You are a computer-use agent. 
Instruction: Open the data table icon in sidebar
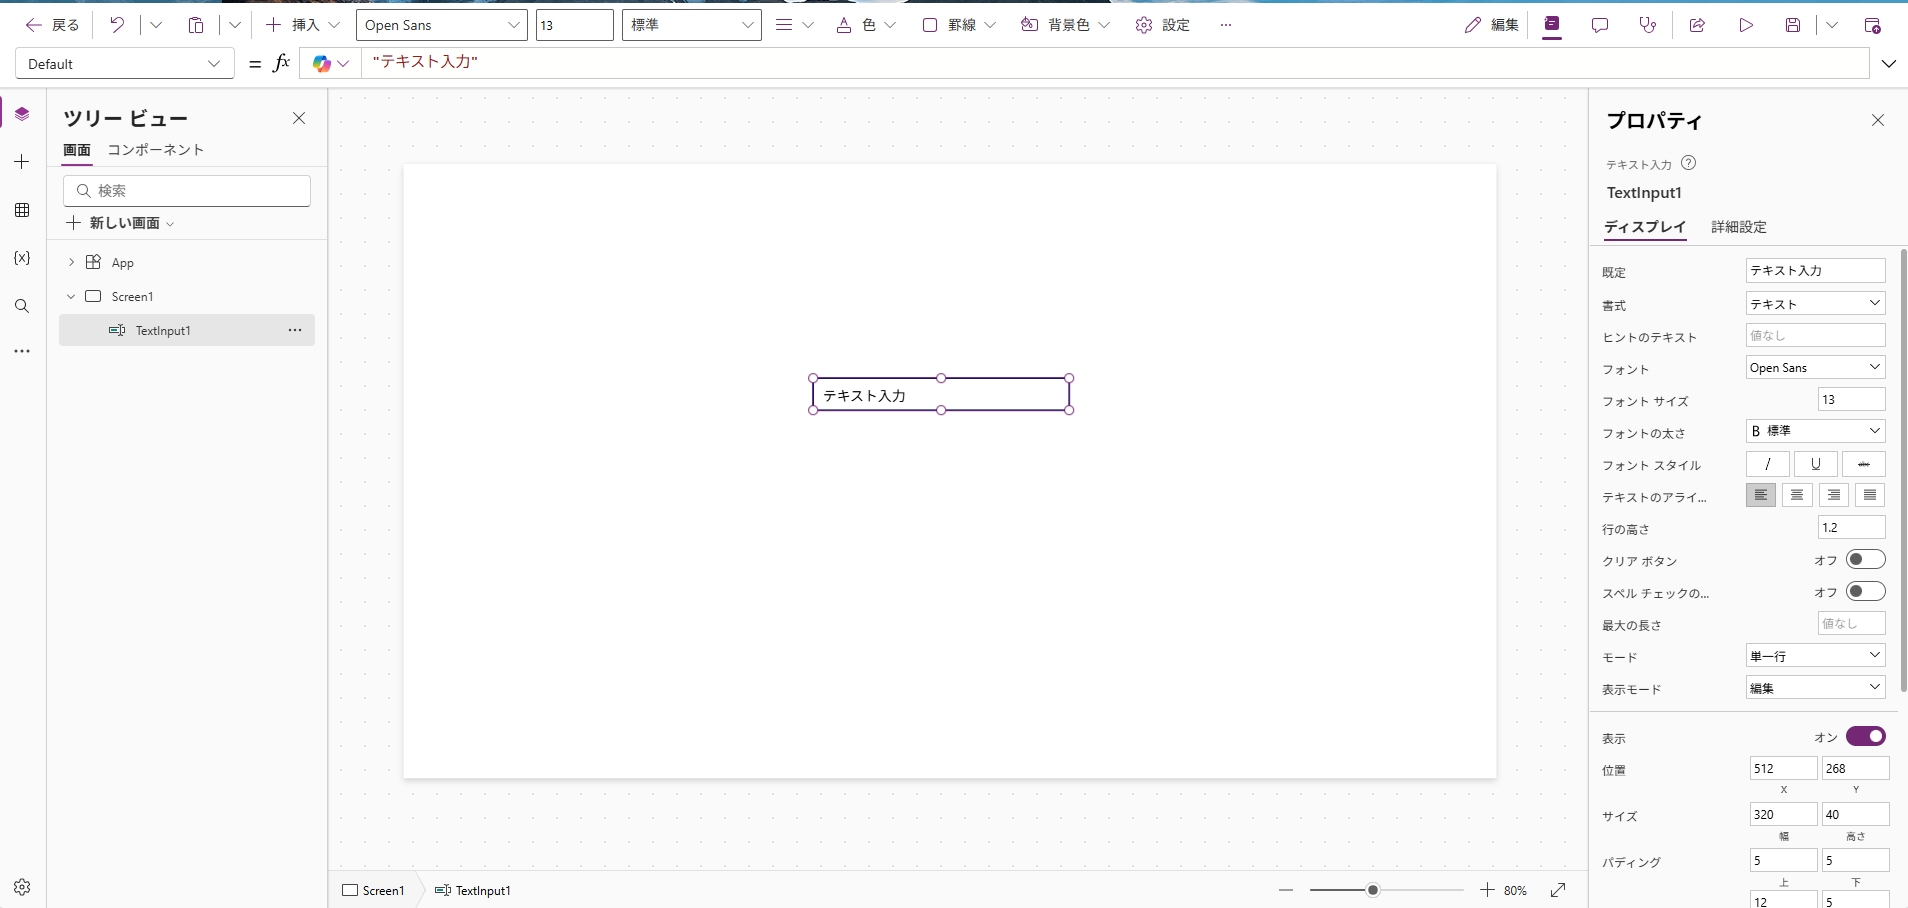pyautogui.click(x=22, y=210)
